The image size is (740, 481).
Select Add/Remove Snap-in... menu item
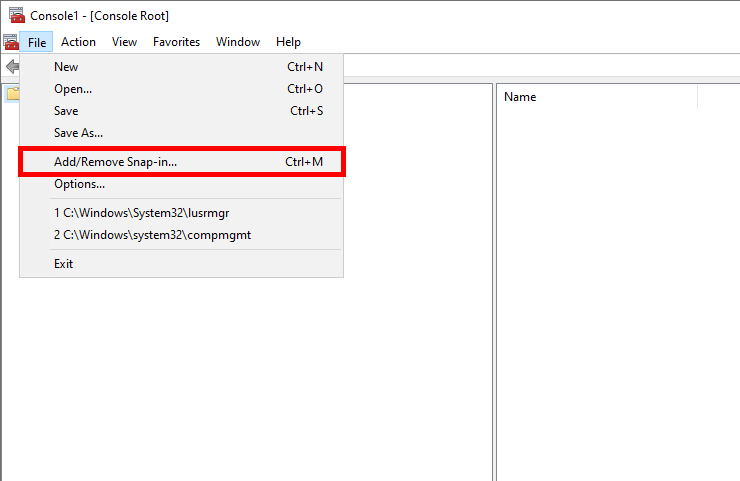115,161
